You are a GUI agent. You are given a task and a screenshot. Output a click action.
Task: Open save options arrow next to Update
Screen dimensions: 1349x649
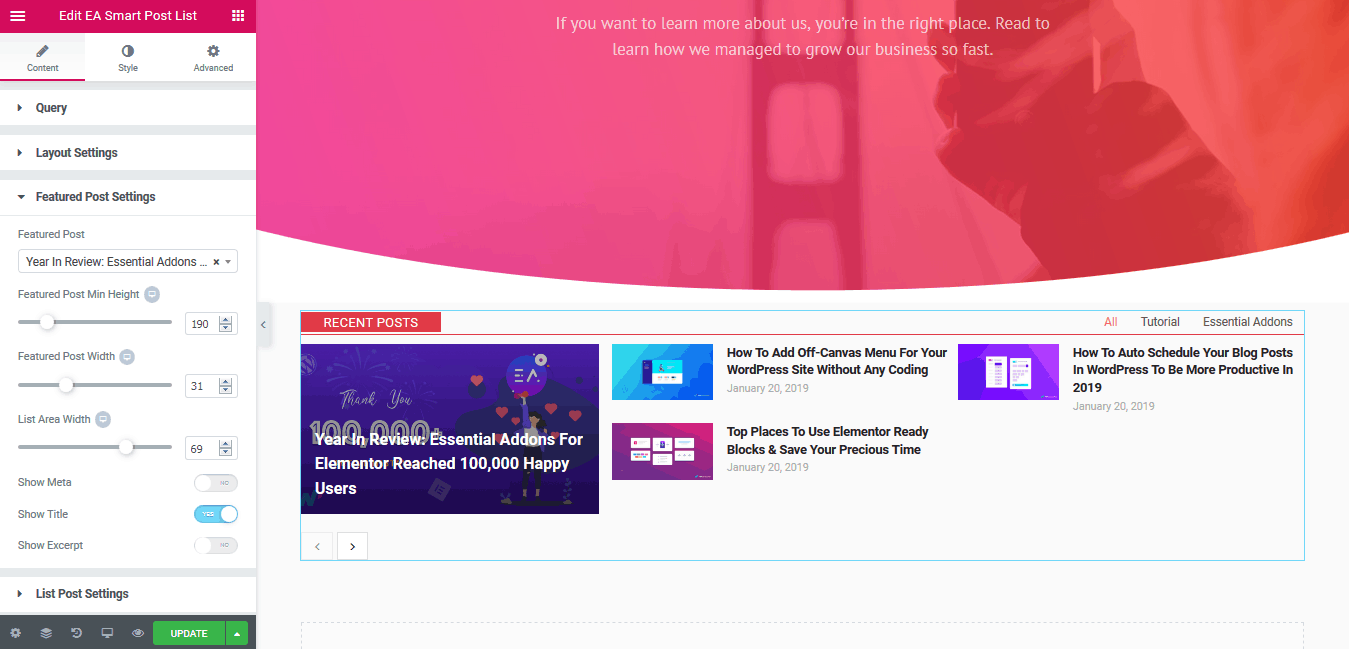pos(237,633)
